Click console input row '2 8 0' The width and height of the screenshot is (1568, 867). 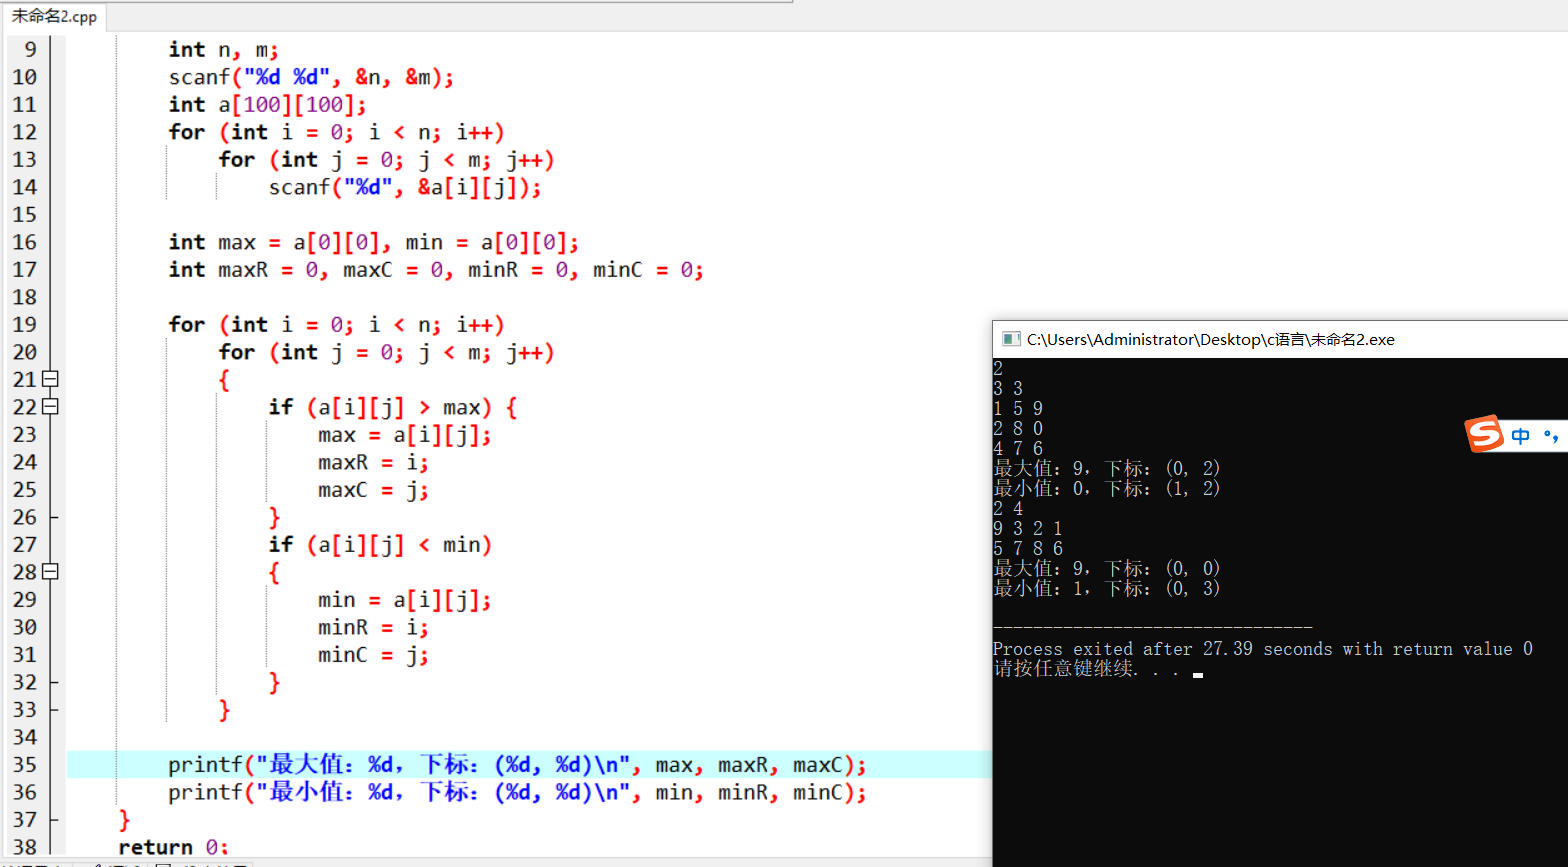click(1018, 428)
